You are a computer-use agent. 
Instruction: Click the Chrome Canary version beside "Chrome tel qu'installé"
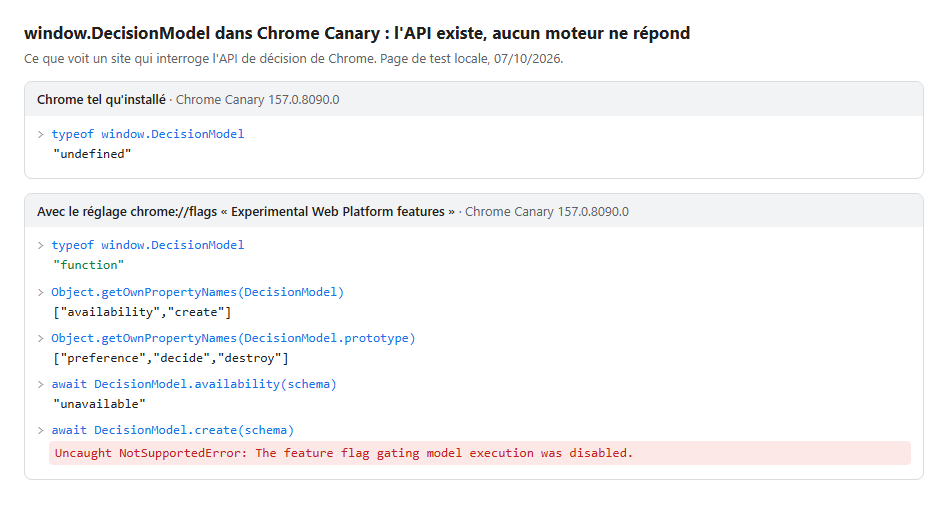pyautogui.click(x=258, y=99)
